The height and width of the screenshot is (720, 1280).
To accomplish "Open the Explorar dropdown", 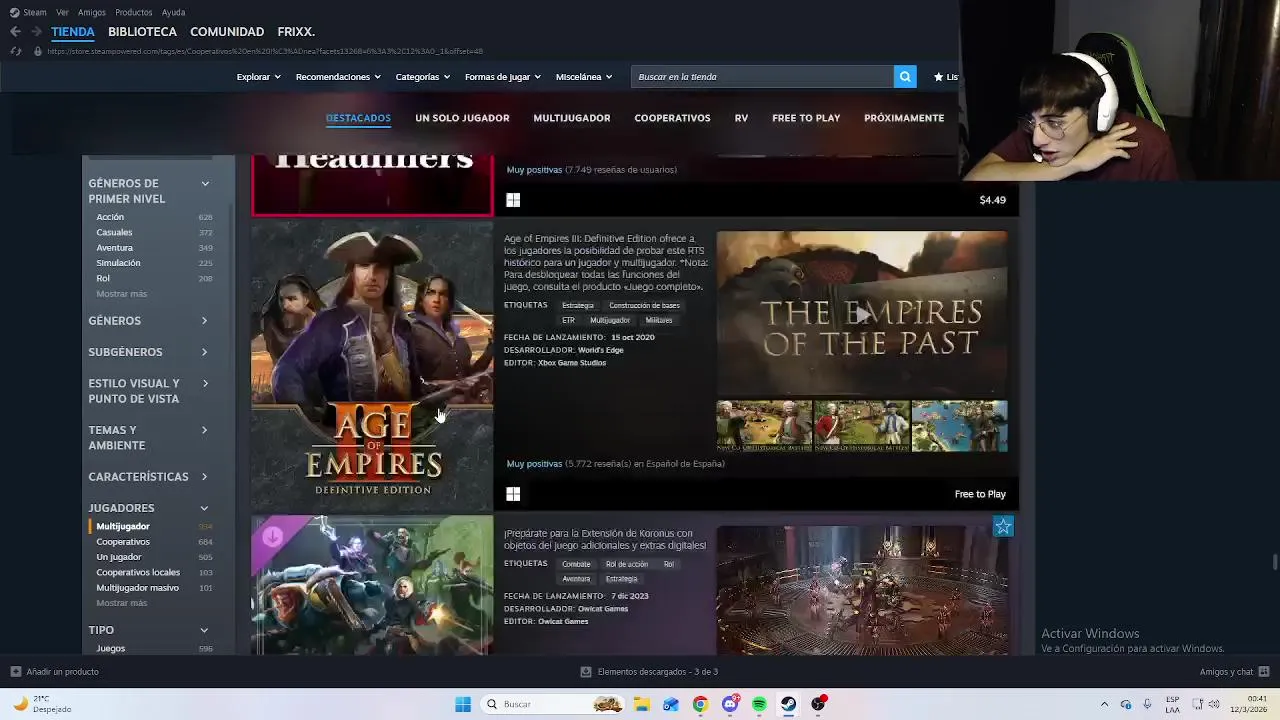I will coord(258,77).
